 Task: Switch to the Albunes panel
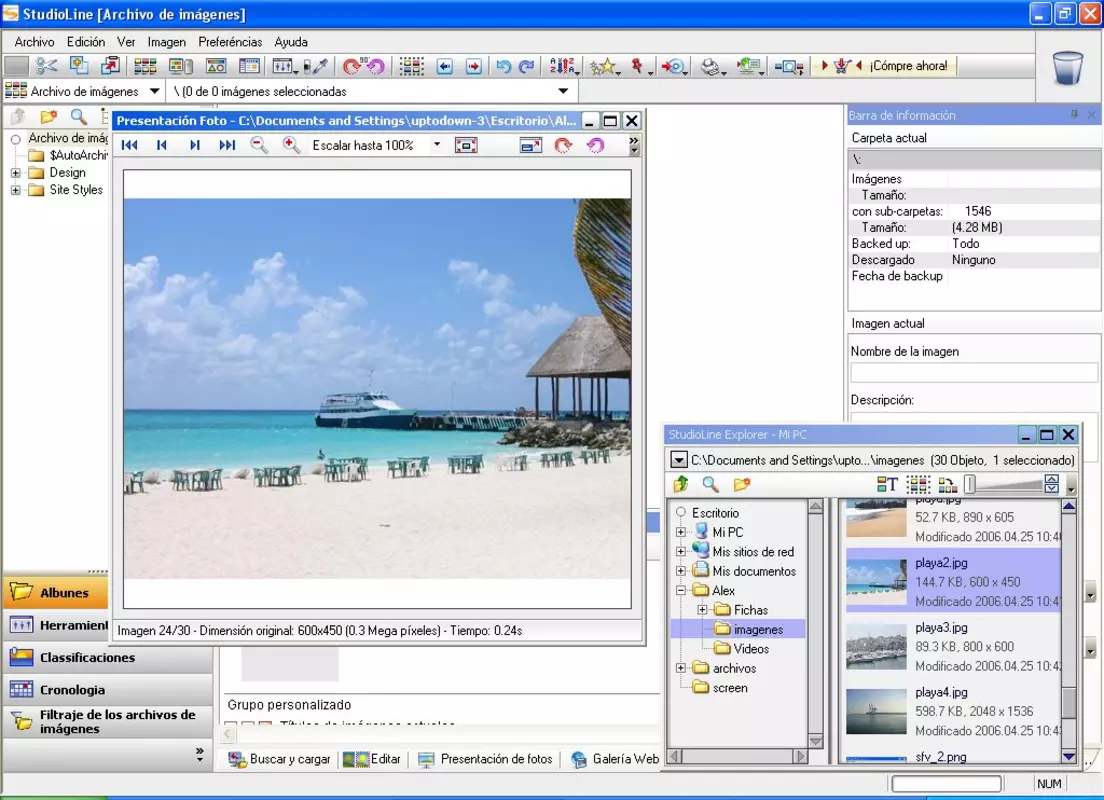(x=56, y=592)
